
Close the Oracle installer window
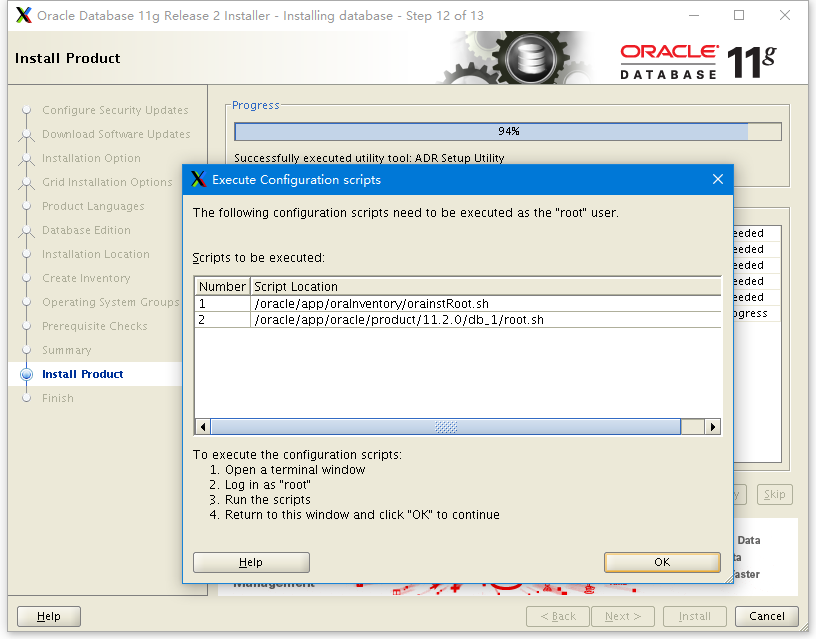click(785, 15)
